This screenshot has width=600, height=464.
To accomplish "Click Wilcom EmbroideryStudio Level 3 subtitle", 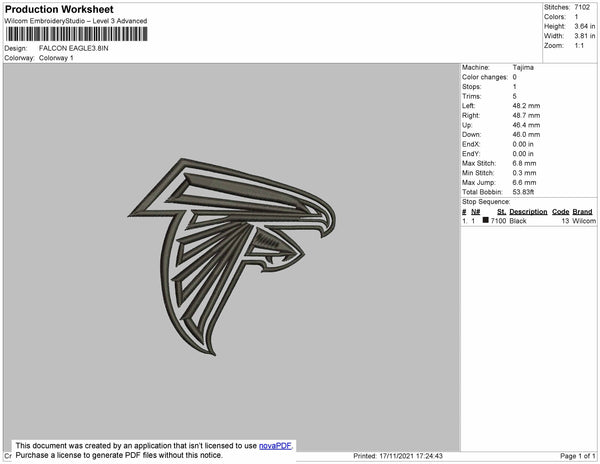I will tap(76, 21).
